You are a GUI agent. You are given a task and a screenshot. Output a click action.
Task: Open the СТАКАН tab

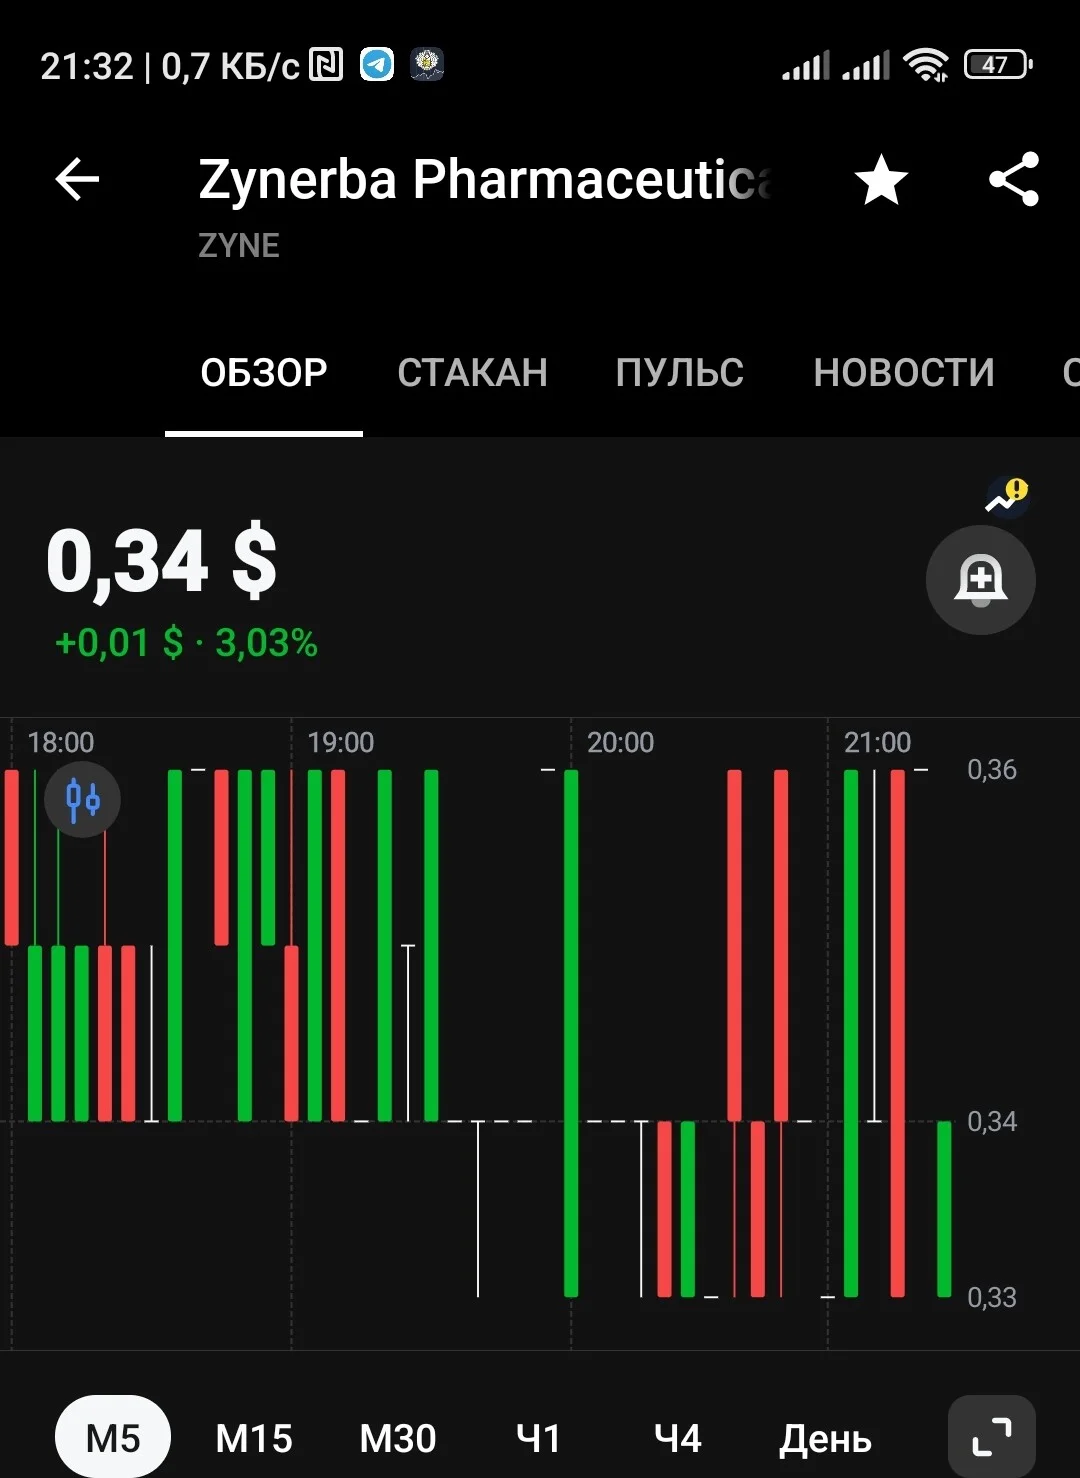point(472,373)
